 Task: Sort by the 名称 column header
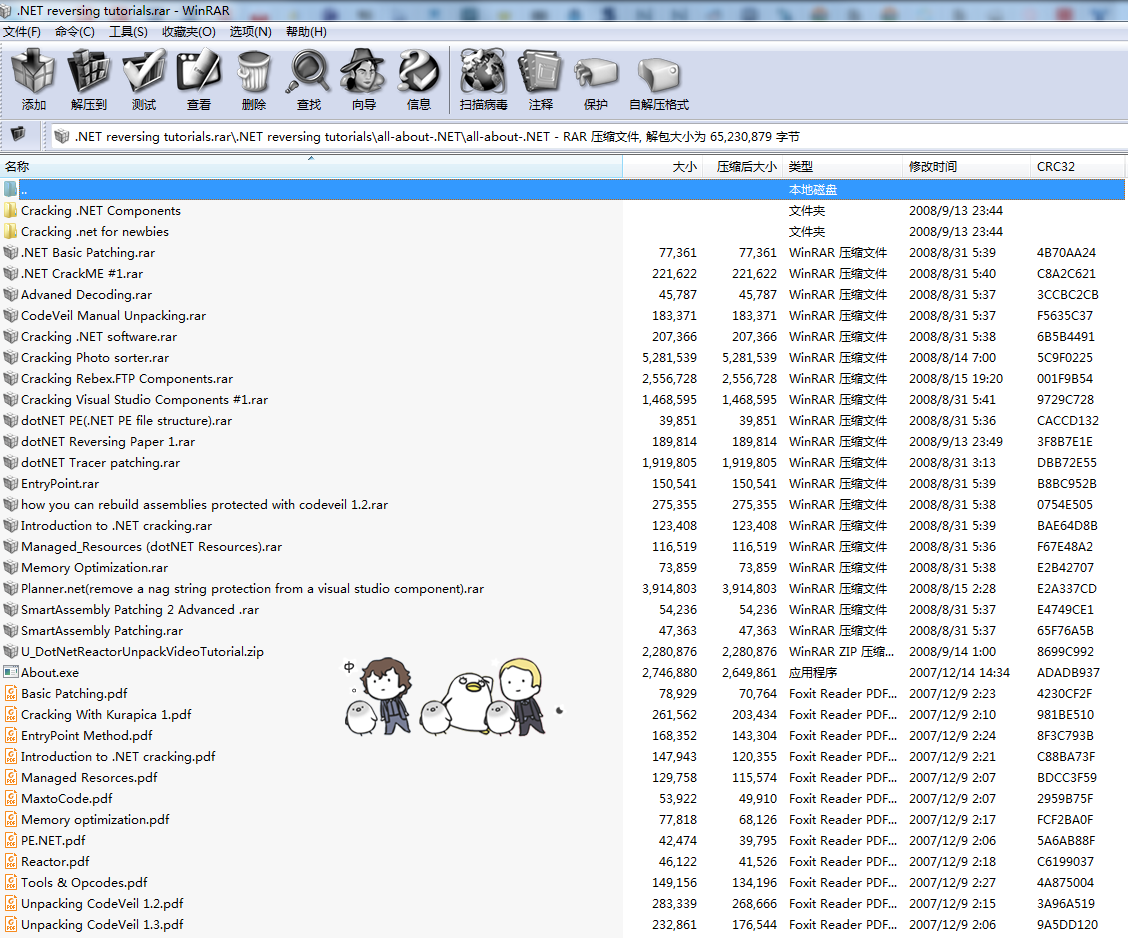coord(311,167)
